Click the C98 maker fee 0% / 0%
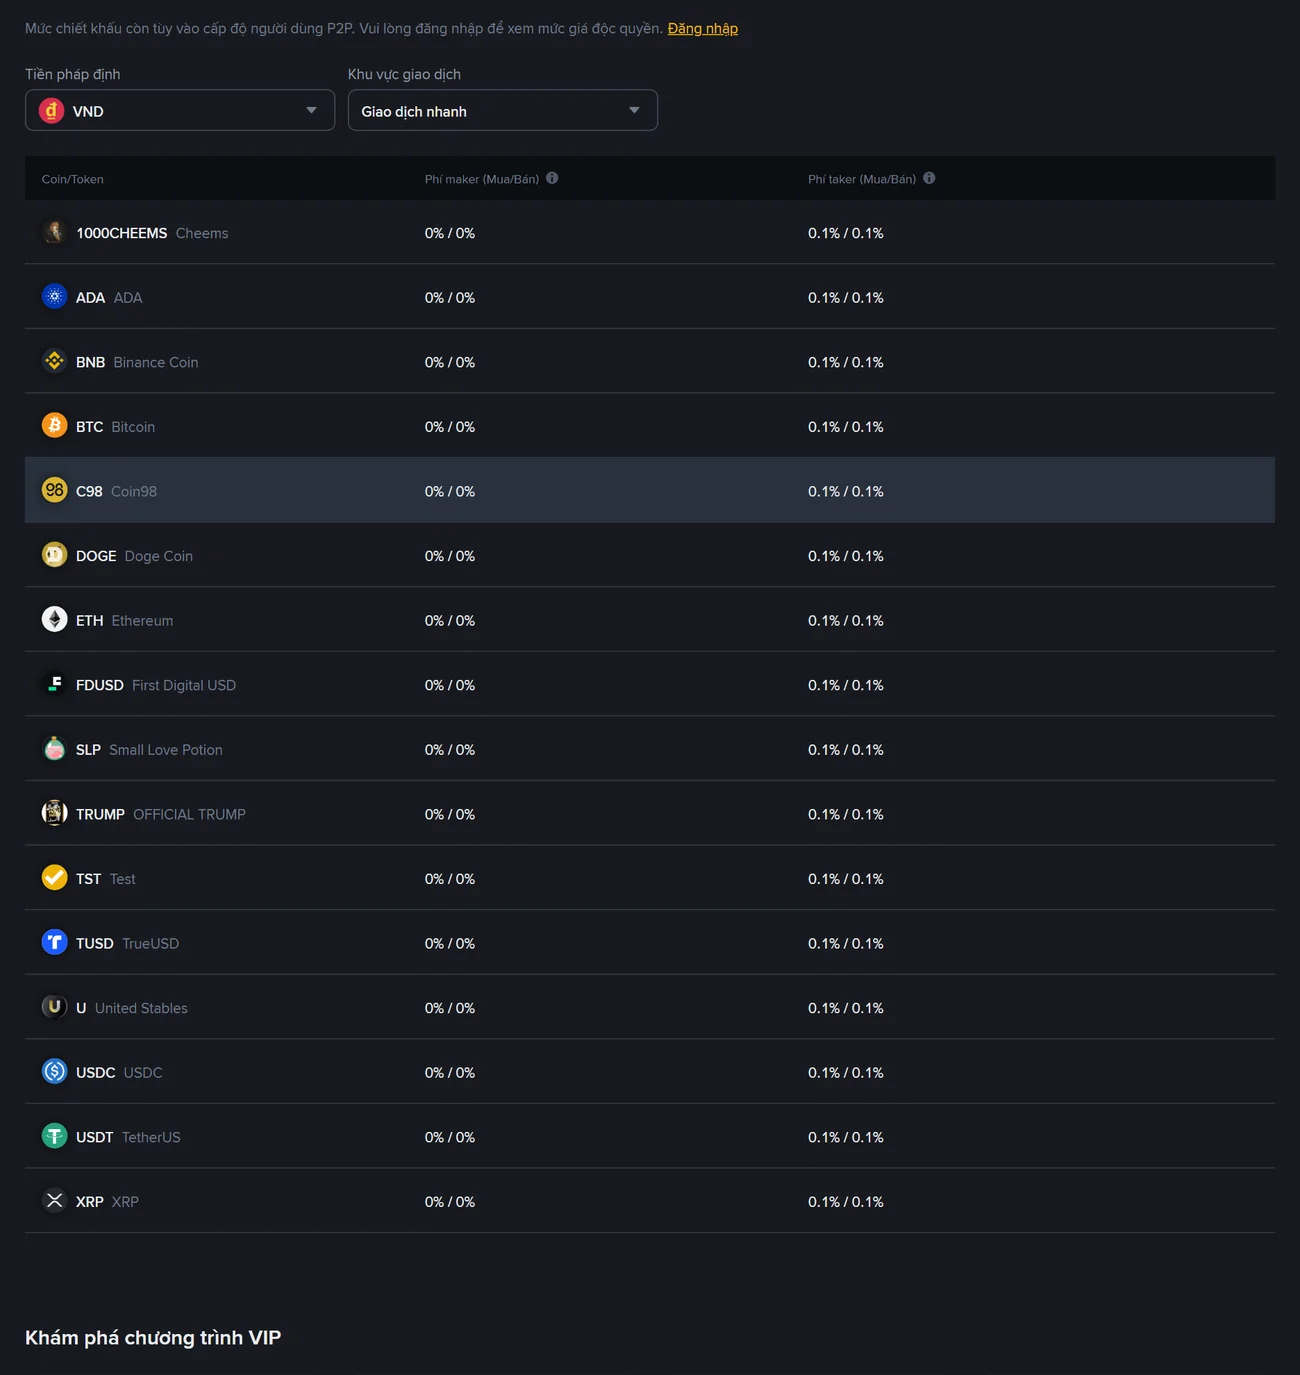 click(450, 491)
